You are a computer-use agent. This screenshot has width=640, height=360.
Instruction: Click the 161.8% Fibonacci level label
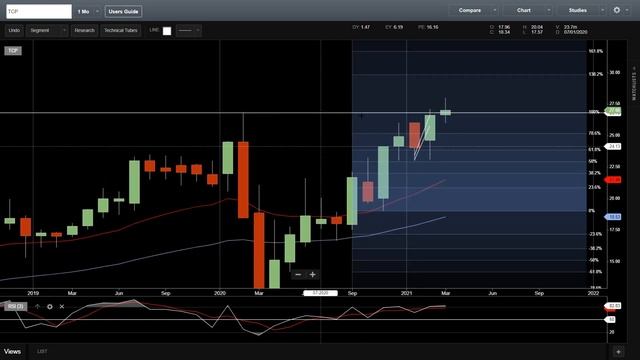coord(596,51)
